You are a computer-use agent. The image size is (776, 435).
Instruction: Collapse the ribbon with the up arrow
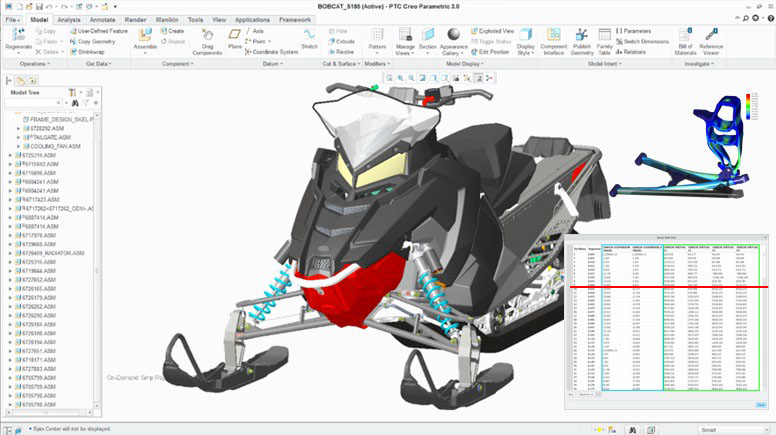737,18
